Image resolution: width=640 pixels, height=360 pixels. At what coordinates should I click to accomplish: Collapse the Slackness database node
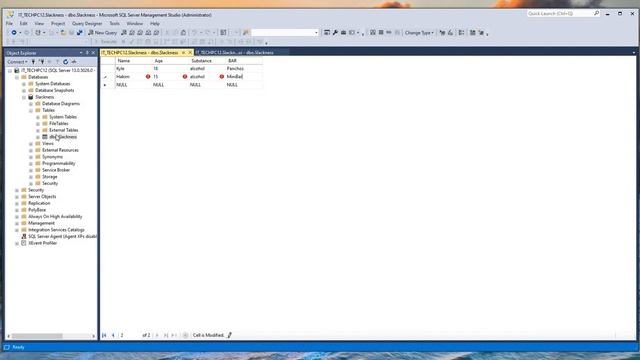(24, 97)
